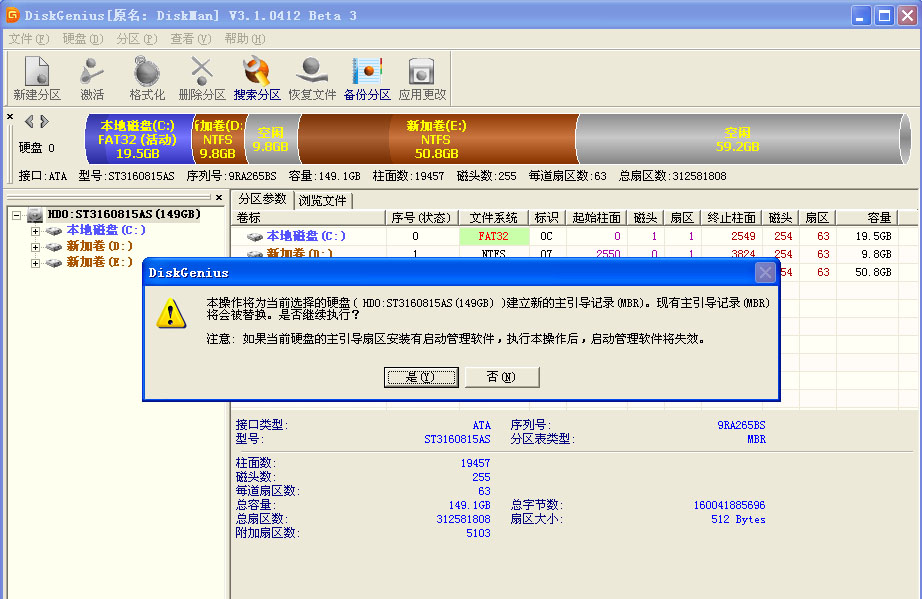This screenshot has height=599, width=922.
Task: Click 本地磁盘 (C:) label in partition table
Action: coord(306,236)
